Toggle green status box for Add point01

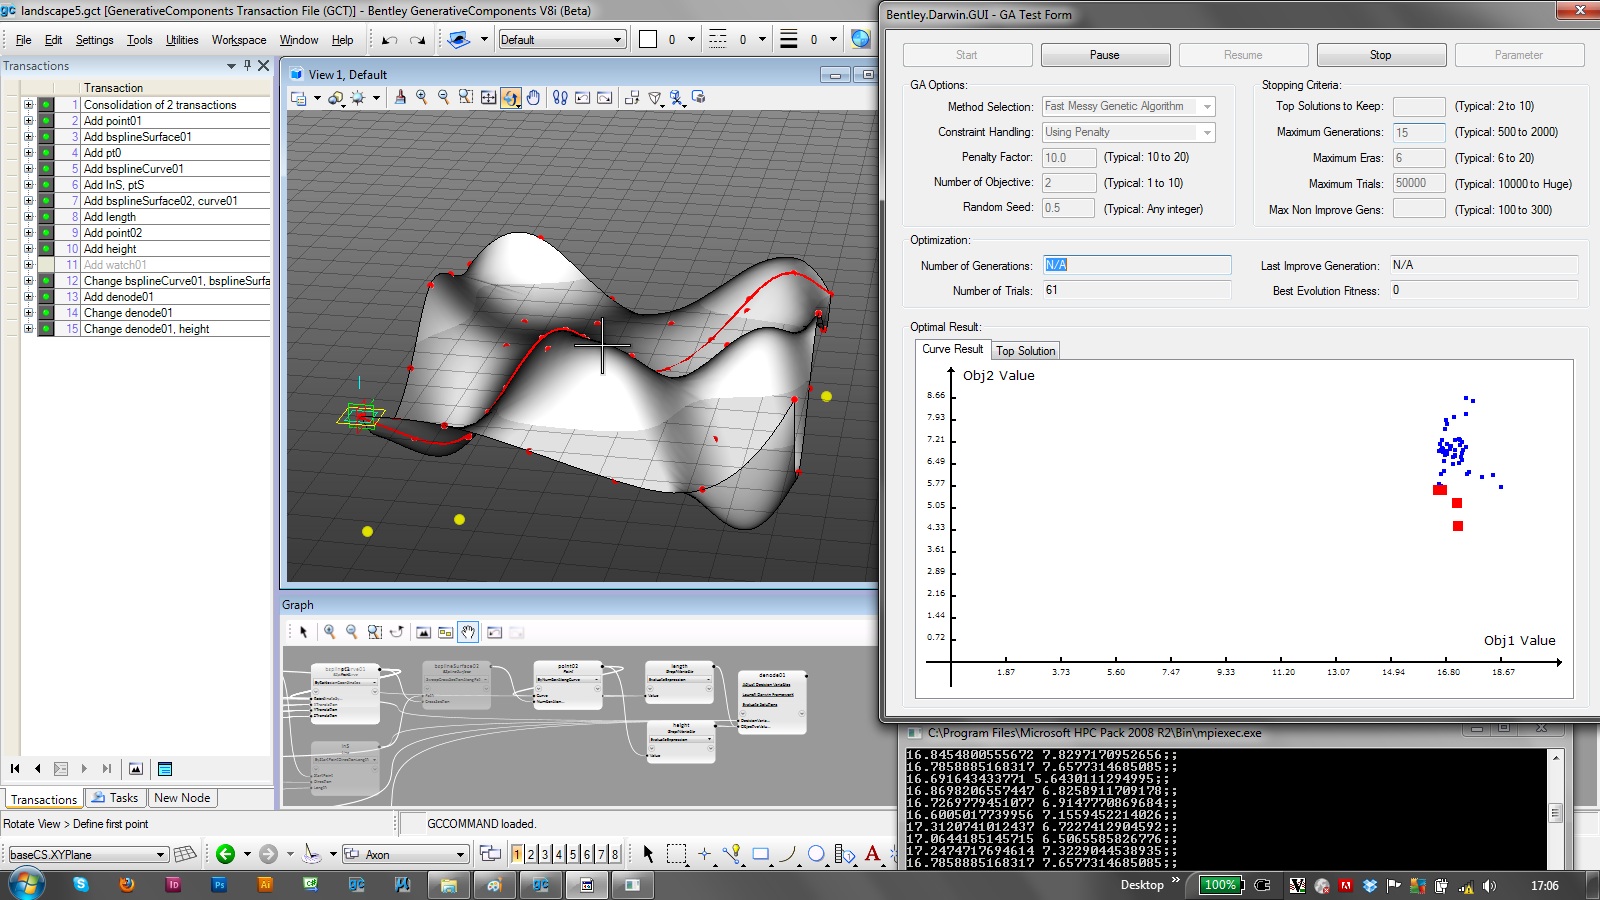(46, 121)
